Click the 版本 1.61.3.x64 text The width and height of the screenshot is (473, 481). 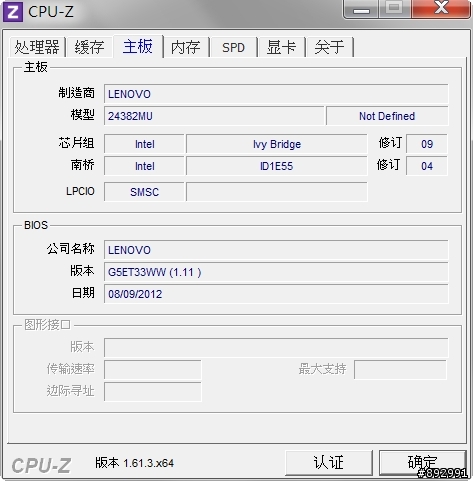pyautogui.click(x=134, y=463)
